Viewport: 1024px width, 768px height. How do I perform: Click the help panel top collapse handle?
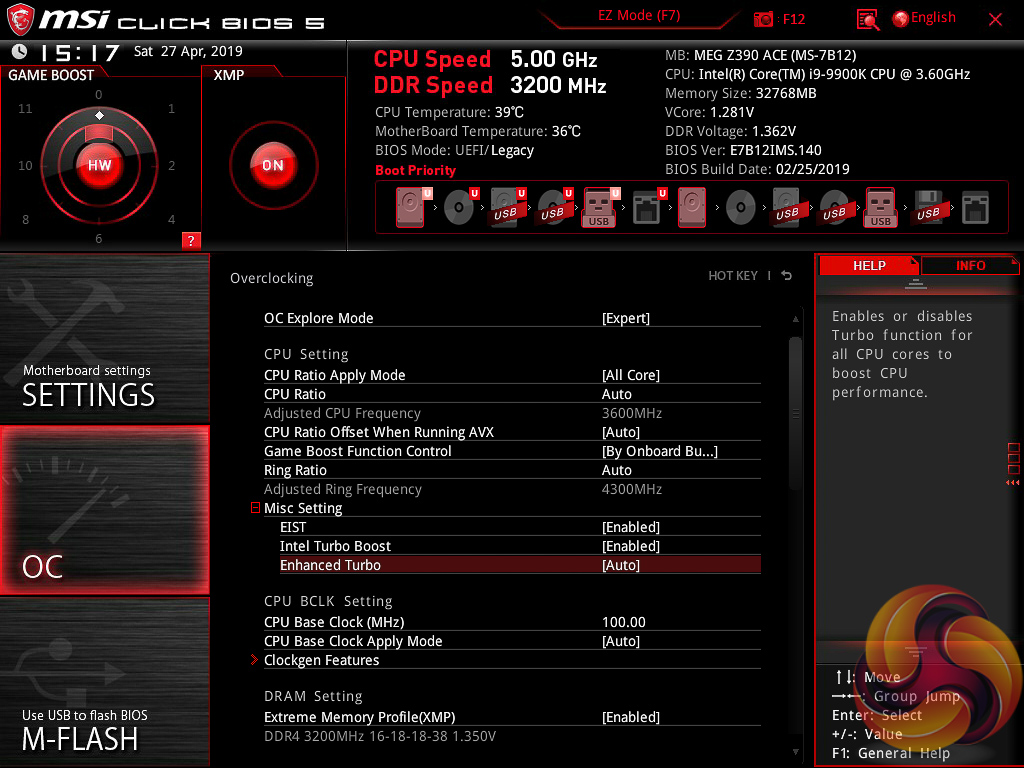pos(916,283)
